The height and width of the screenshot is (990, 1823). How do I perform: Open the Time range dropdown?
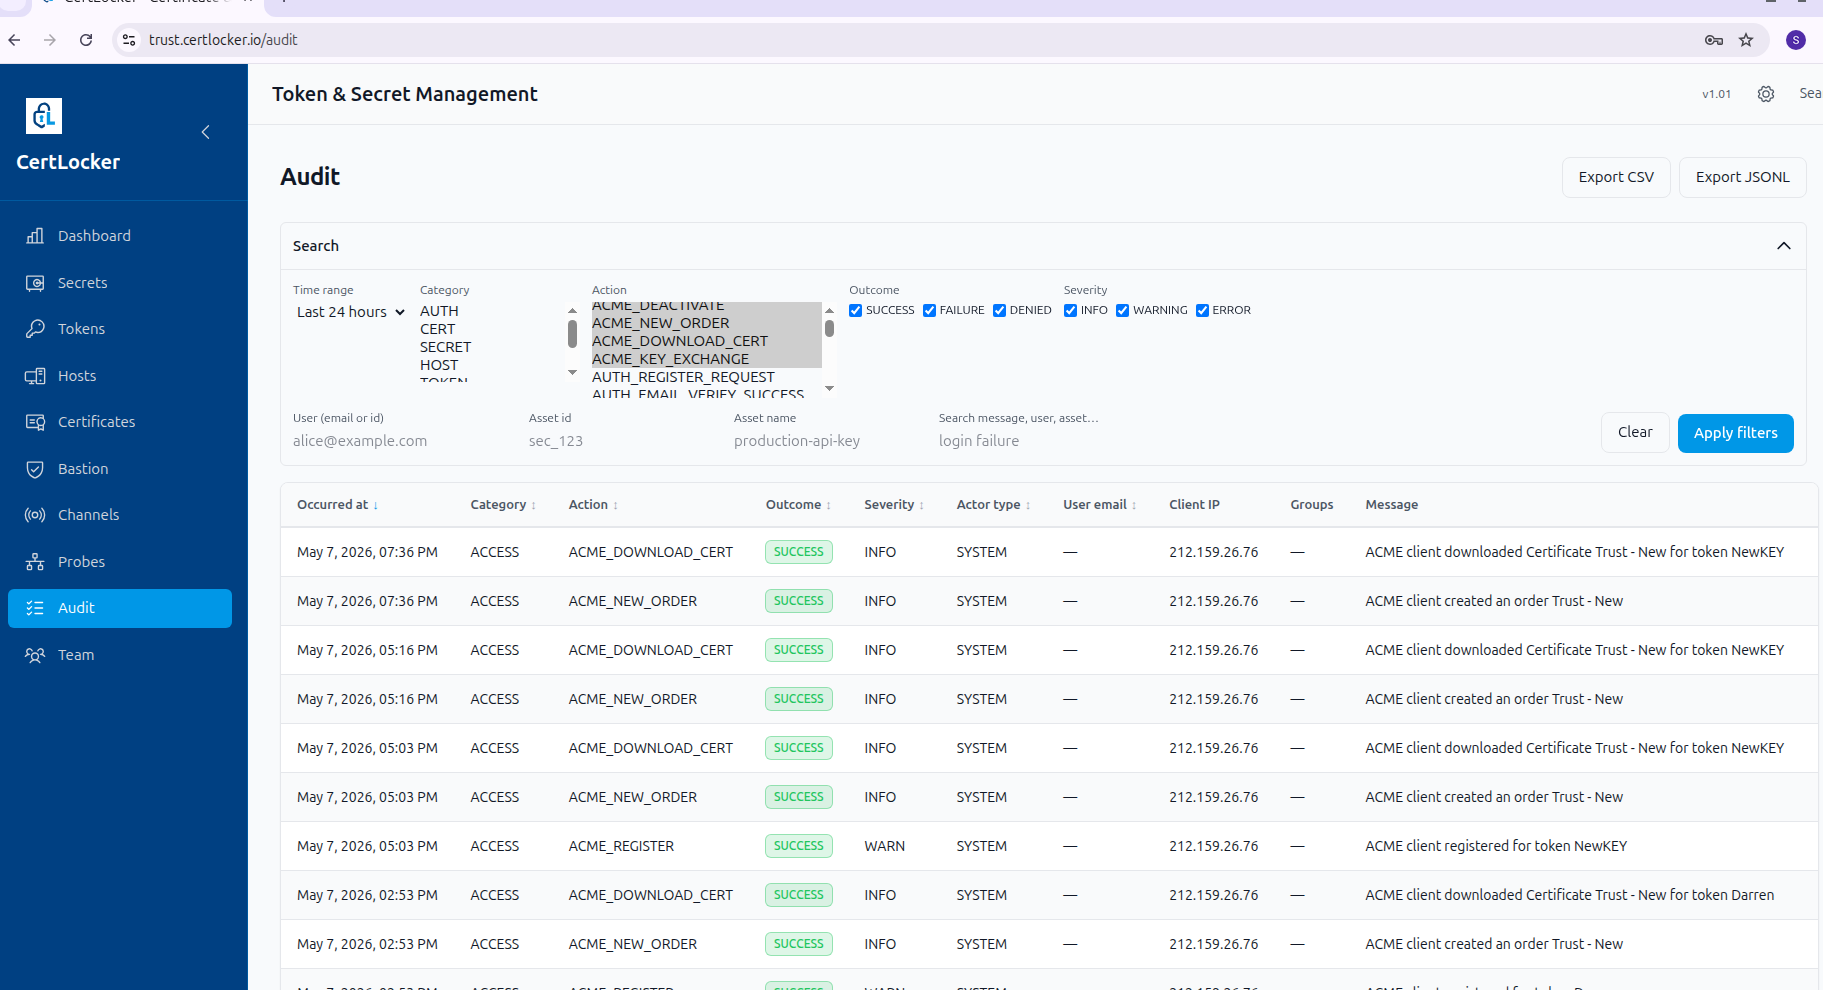tap(350, 312)
